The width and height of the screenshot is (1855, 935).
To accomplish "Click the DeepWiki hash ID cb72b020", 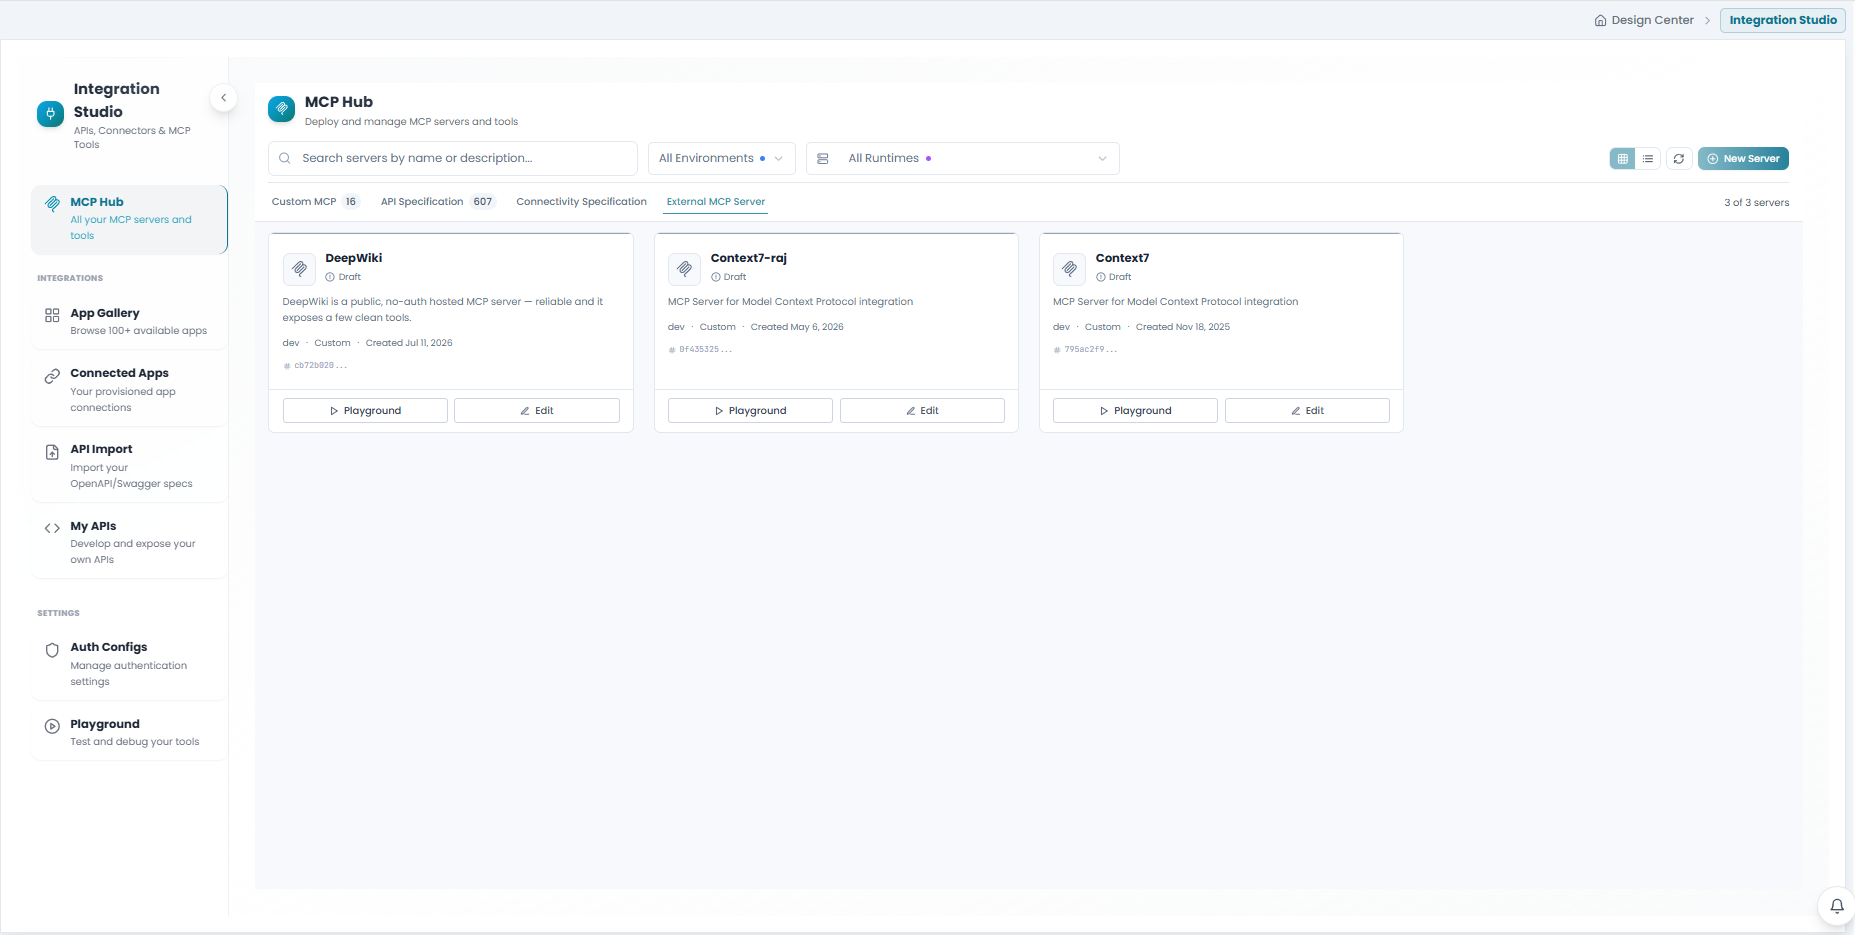I will [316, 366].
